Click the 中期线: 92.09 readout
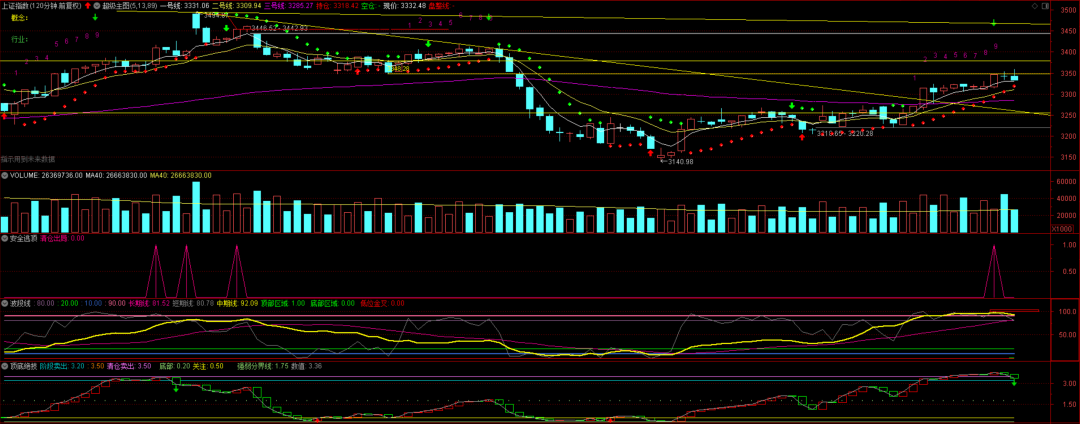 tap(237, 303)
